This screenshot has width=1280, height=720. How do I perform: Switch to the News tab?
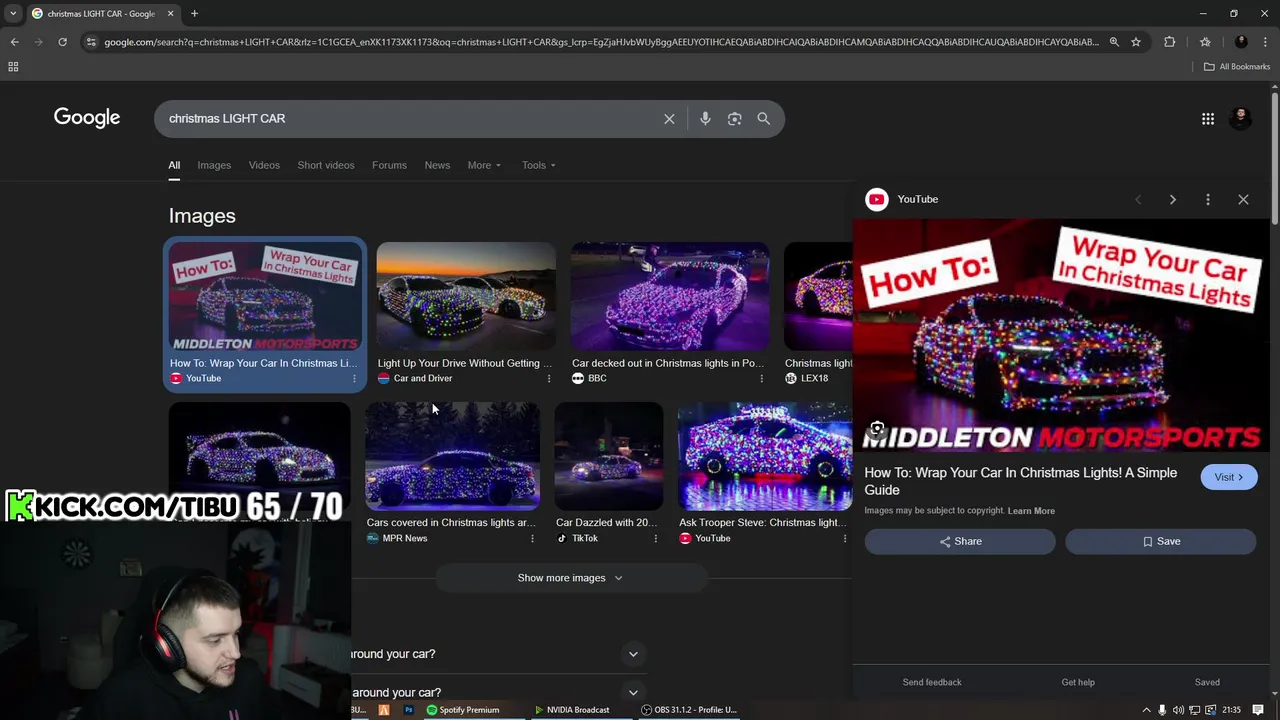click(437, 166)
